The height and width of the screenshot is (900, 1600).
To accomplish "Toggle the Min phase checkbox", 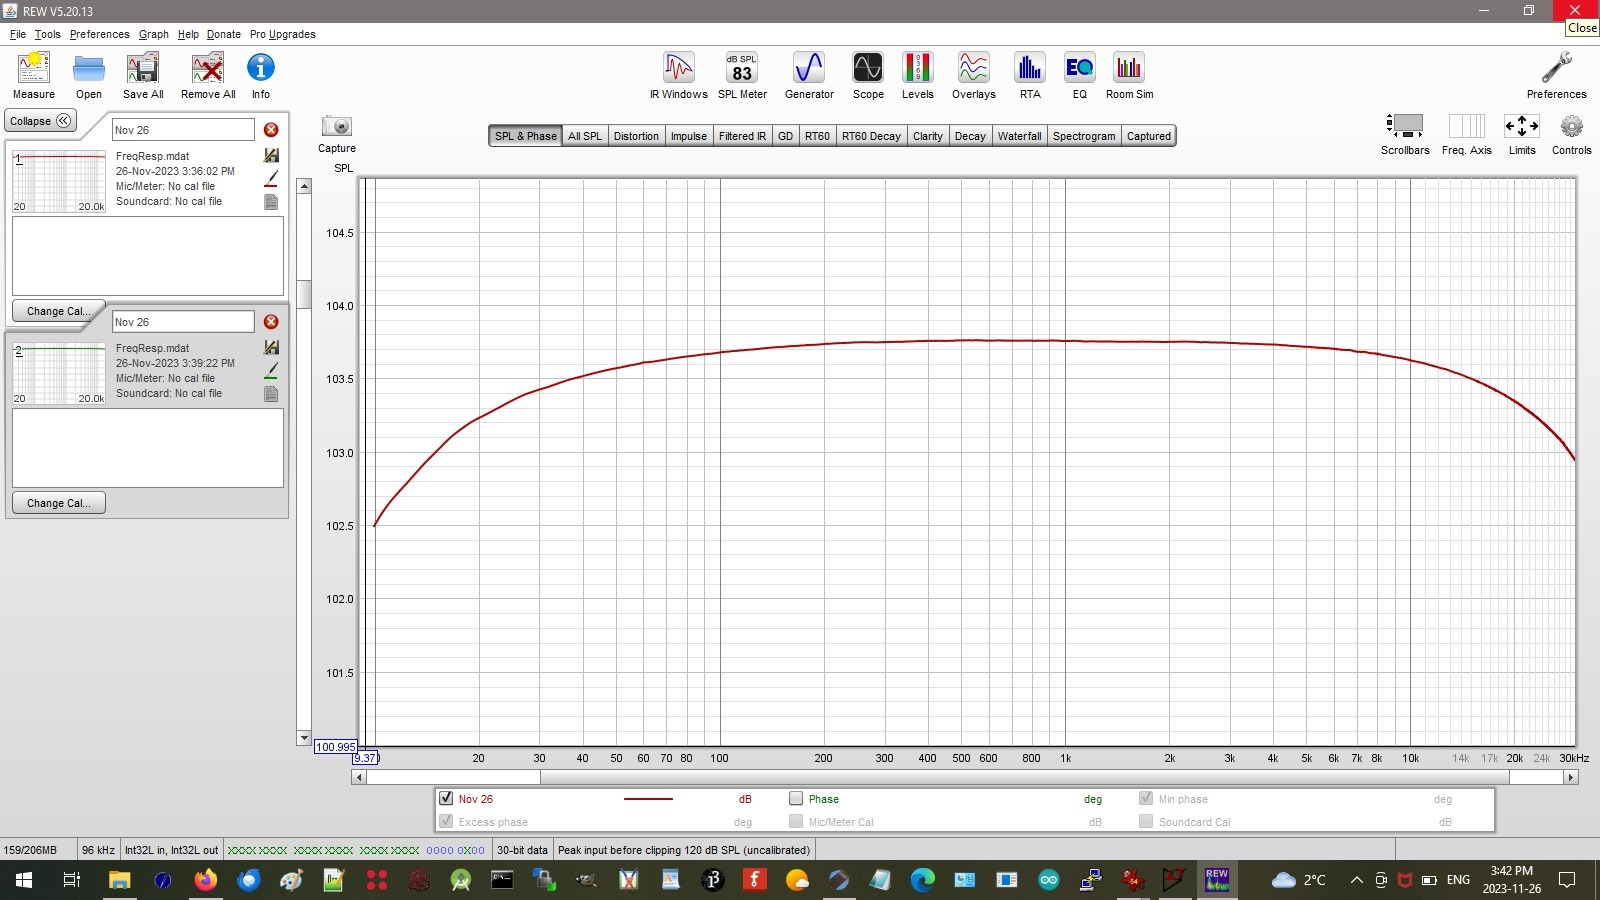I will 1146,798.
